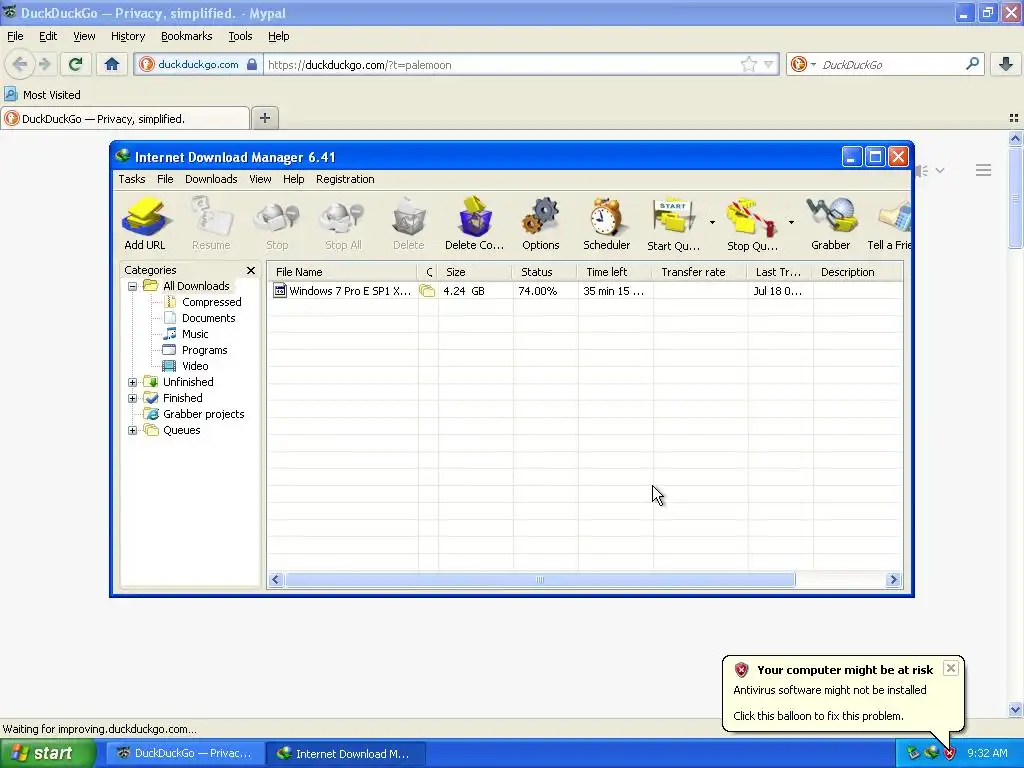
Task: Select Windows 7 Pro download row
Action: click(x=585, y=291)
